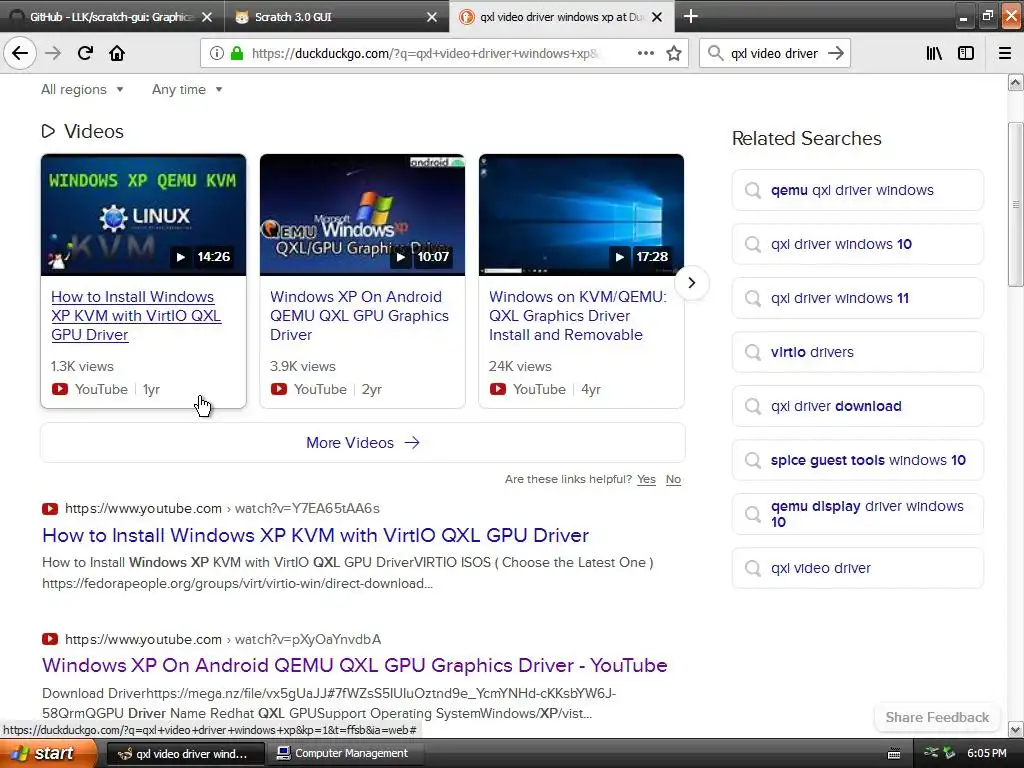The width and height of the screenshot is (1024, 768).
Task: Search related 'qxl video driver'
Action: [857, 568]
